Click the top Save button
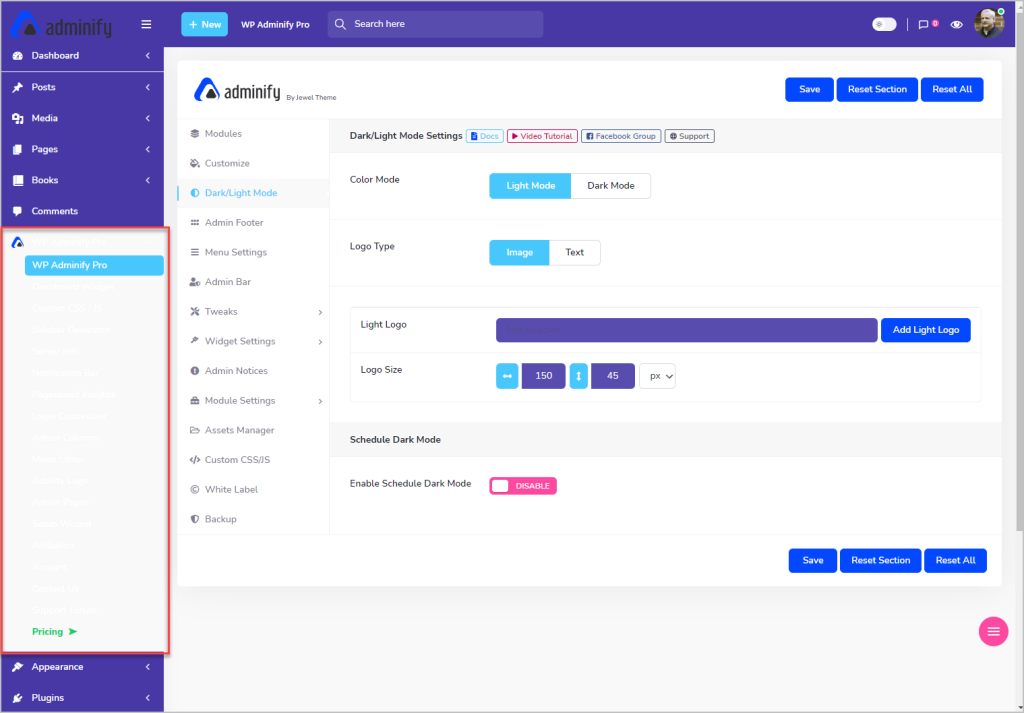This screenshot has width=1024, height=713. coord(809,89)
